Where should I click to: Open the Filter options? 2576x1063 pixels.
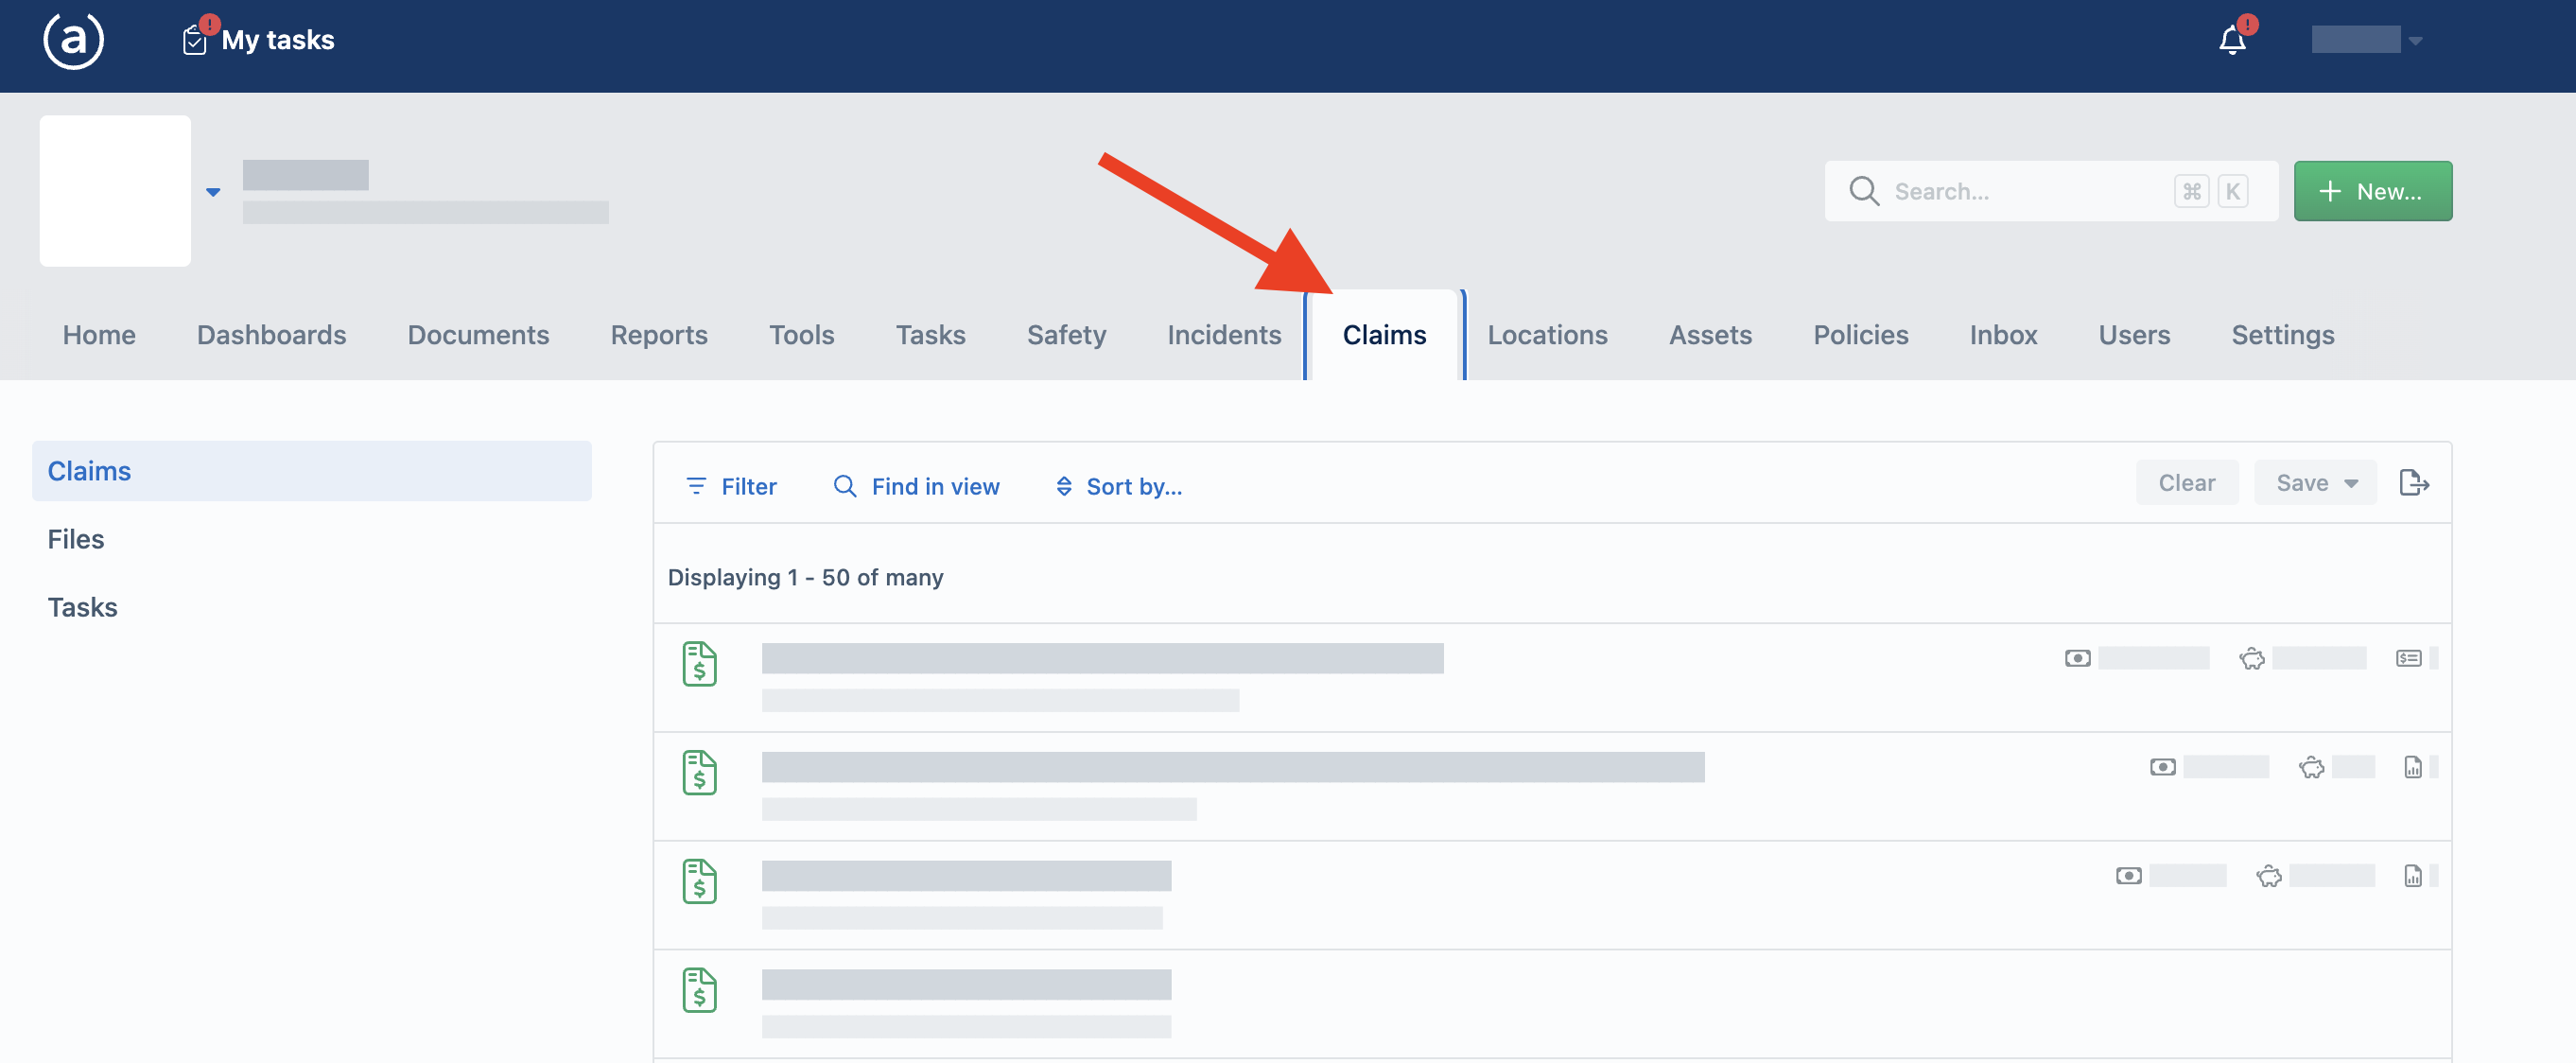(731, 486)
